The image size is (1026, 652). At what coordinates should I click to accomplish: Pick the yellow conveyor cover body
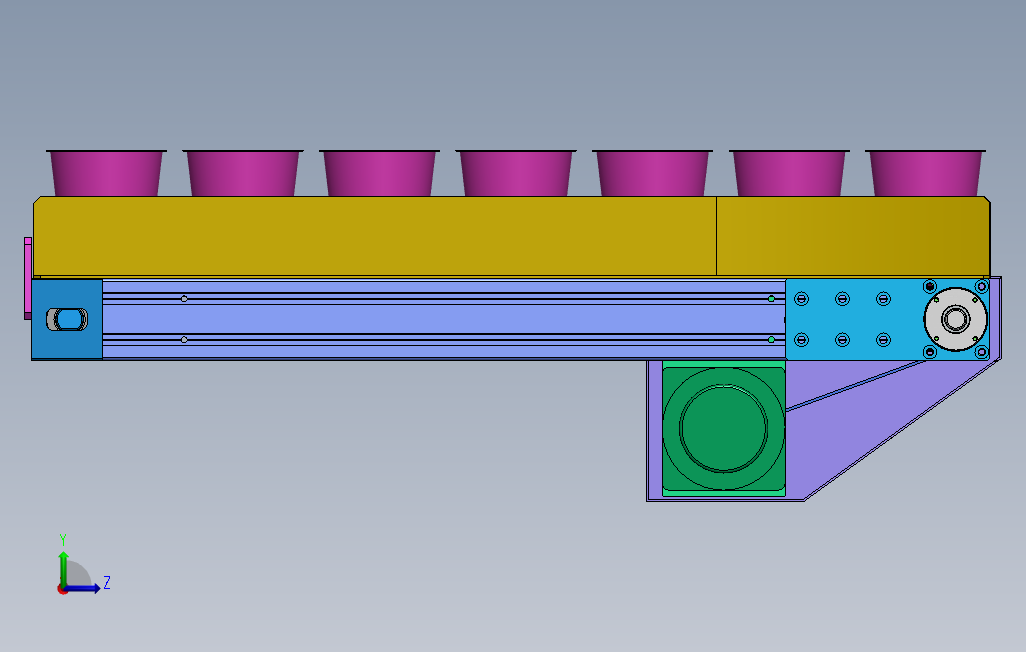click(x=511, y=236)
